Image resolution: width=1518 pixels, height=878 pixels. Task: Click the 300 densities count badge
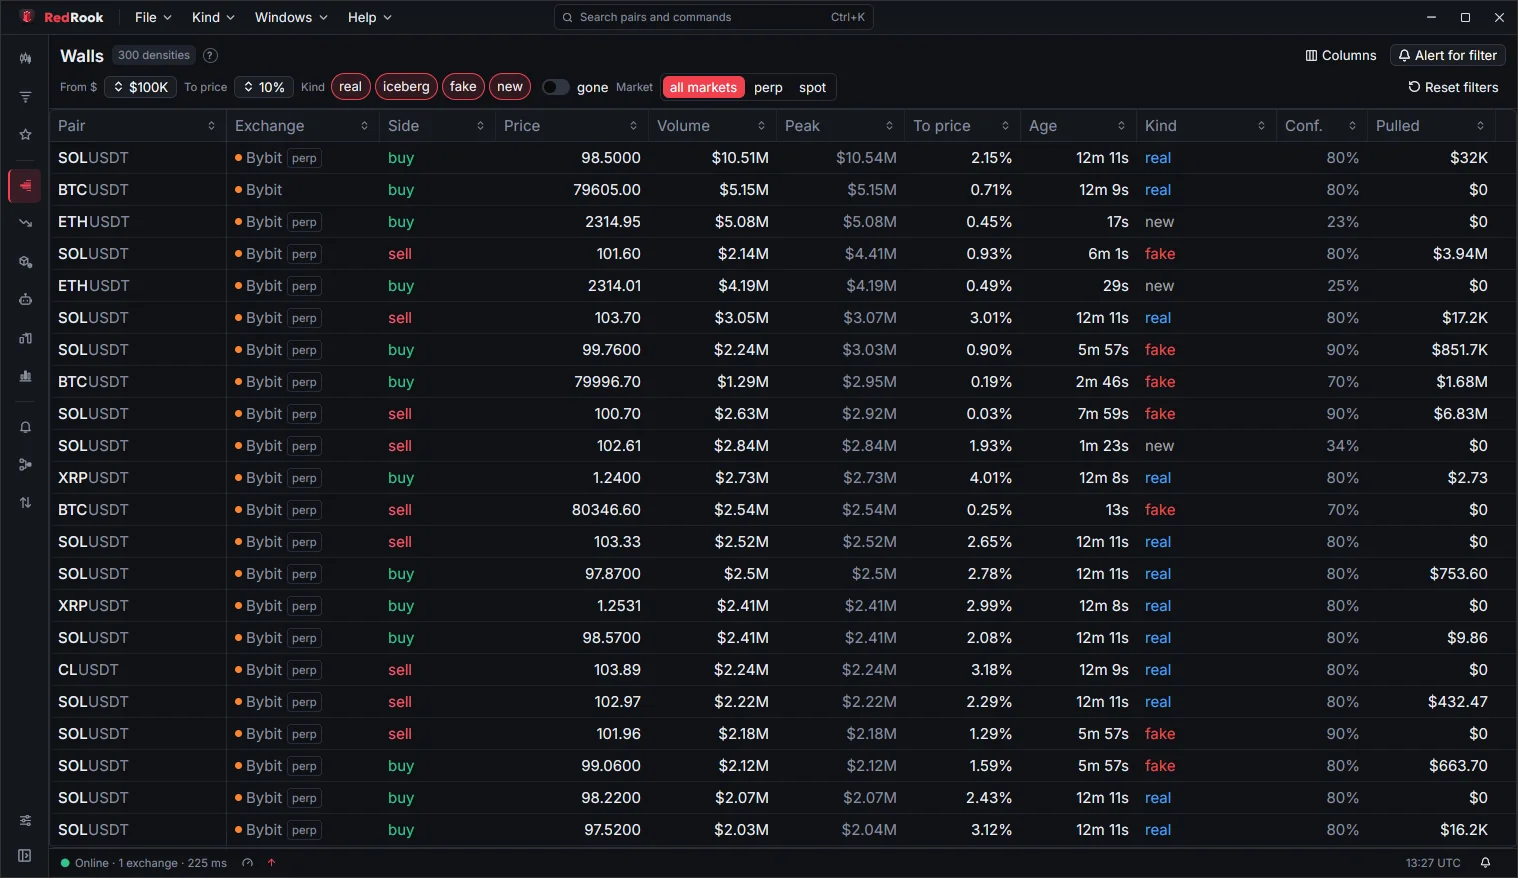154,56
